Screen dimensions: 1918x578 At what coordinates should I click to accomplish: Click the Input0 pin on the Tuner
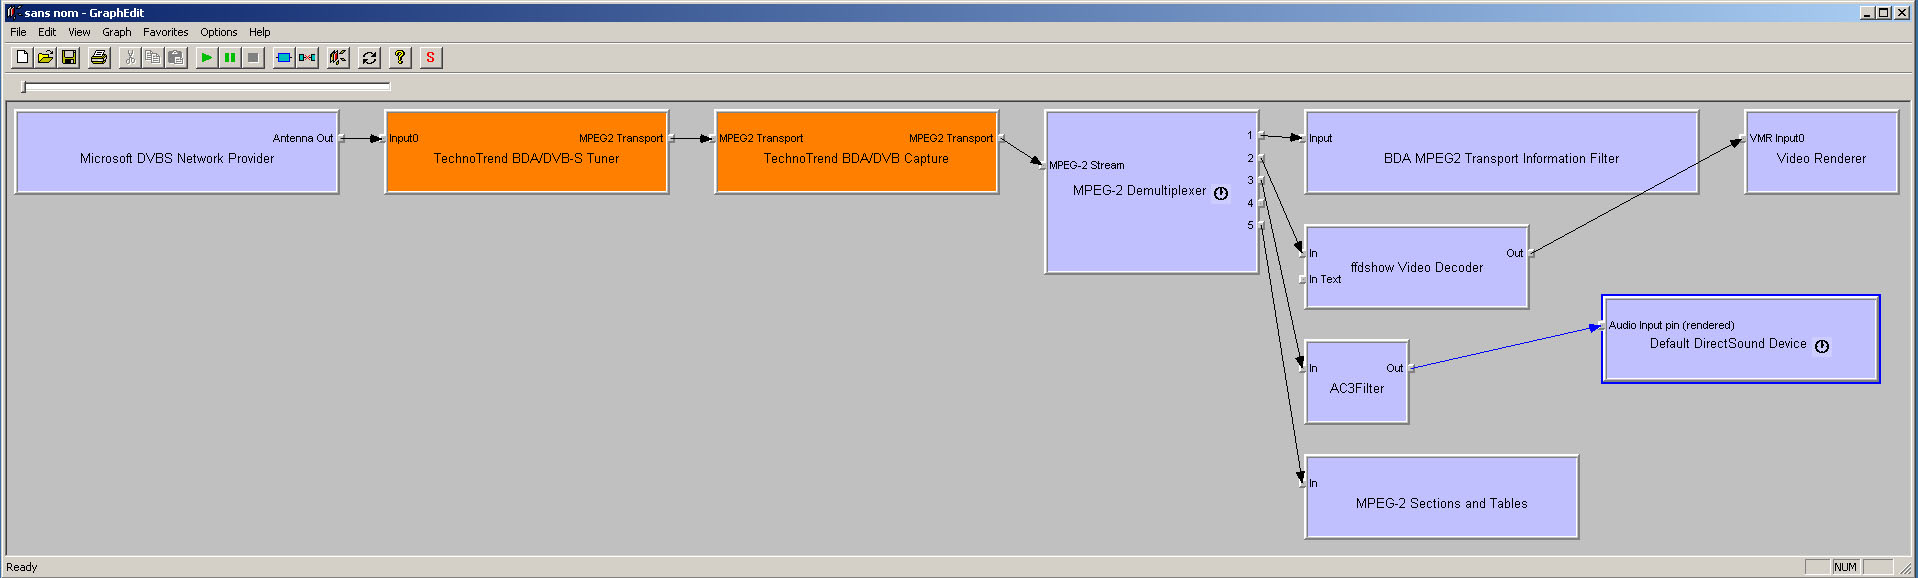point(404,139)
